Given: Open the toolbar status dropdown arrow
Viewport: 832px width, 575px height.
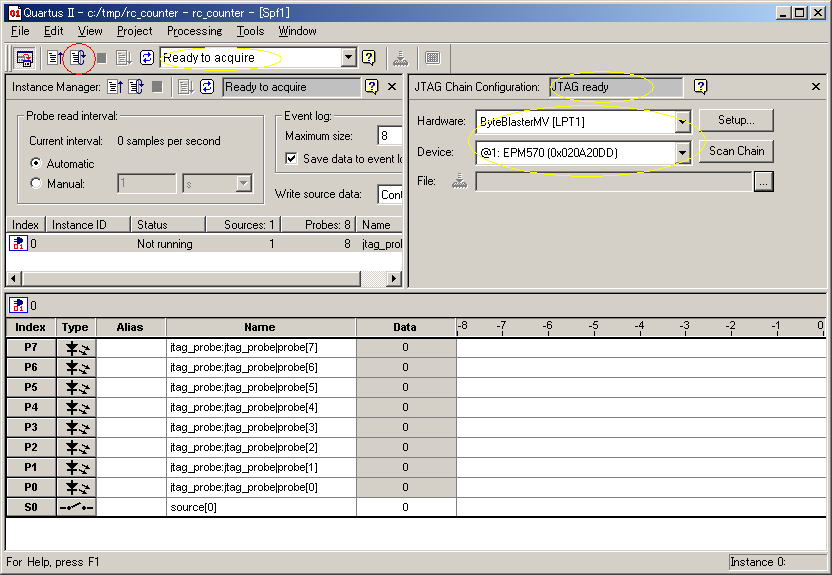Looking at the screenshot, I should click(x=349, y=57).
